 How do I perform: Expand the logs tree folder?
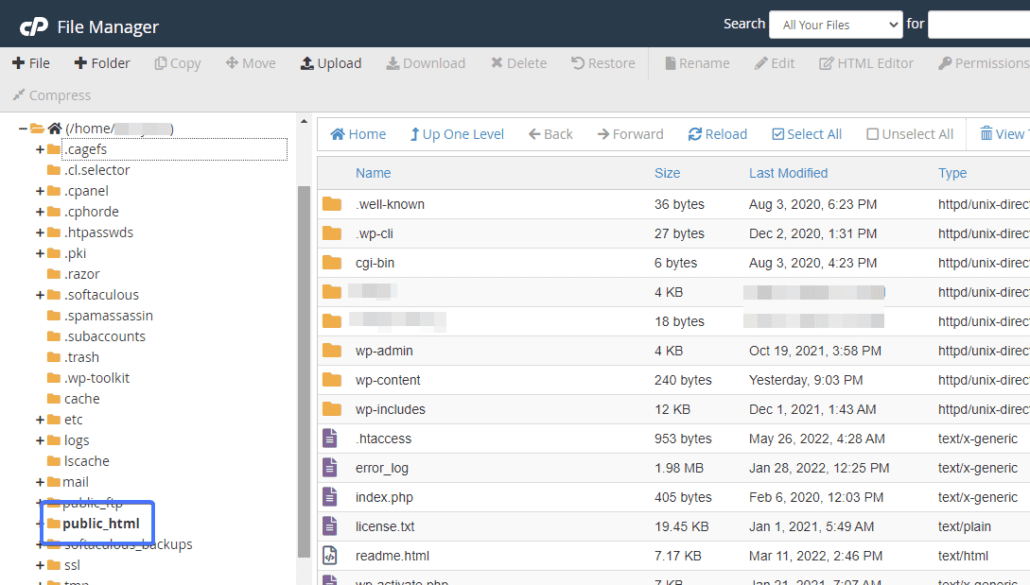pos(40,441)
